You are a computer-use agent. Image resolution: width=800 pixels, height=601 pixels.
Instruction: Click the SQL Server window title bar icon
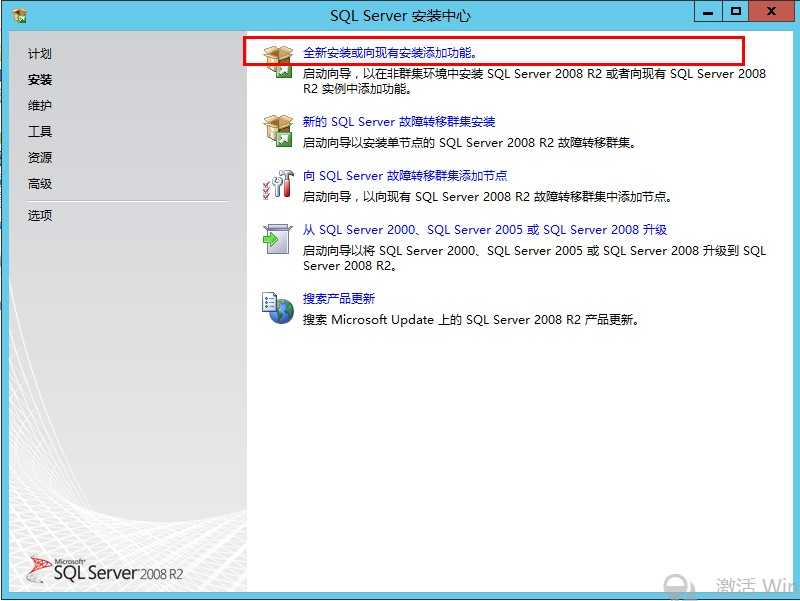click(20, 16)
